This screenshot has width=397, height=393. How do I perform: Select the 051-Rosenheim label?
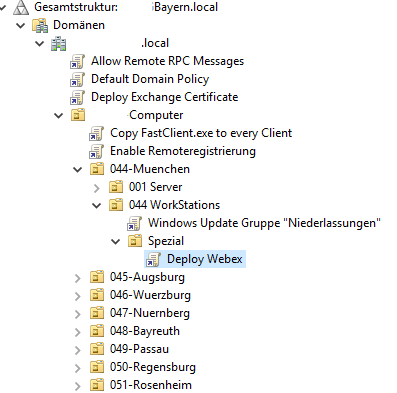[x=151, y=385]
